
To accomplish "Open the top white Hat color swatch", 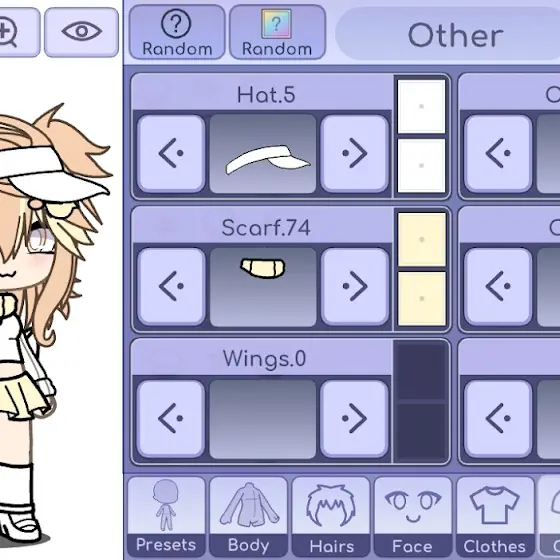I will [421, 106].
